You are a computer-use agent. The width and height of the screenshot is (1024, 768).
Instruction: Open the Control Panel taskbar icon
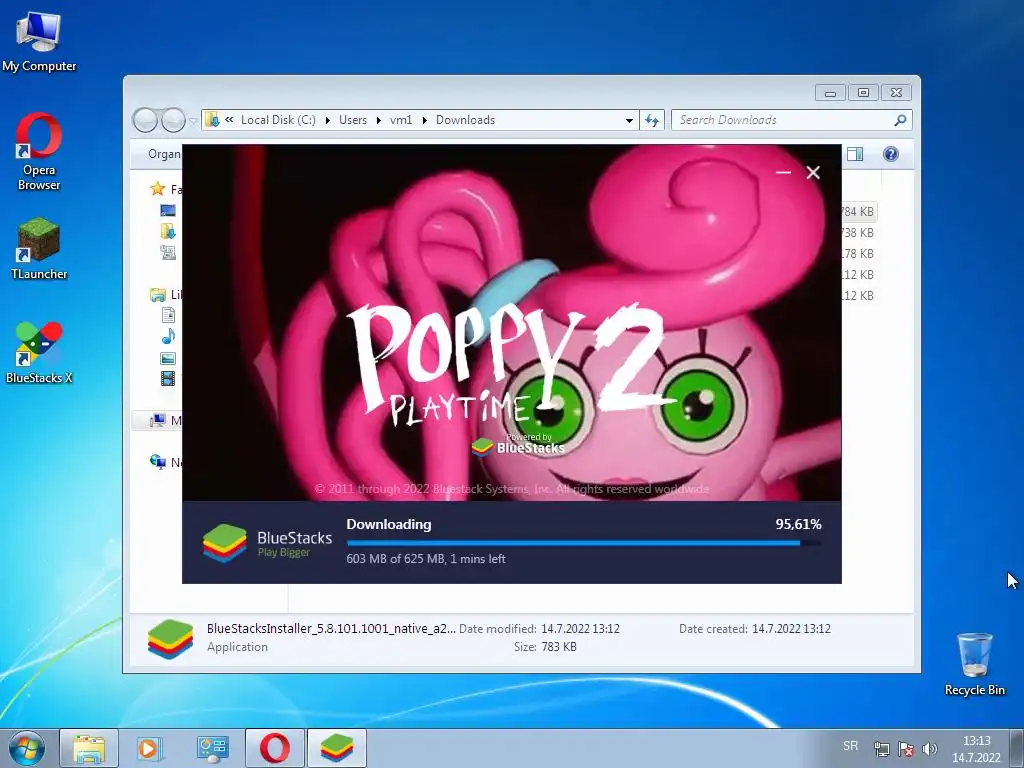click(212, 748)
